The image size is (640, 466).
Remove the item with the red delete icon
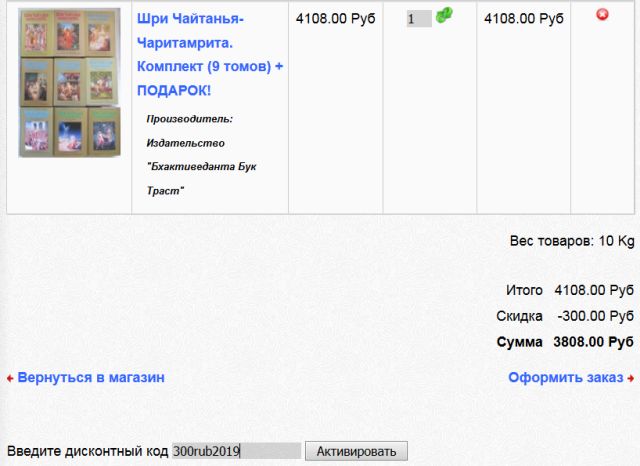[x=602, y=14]
